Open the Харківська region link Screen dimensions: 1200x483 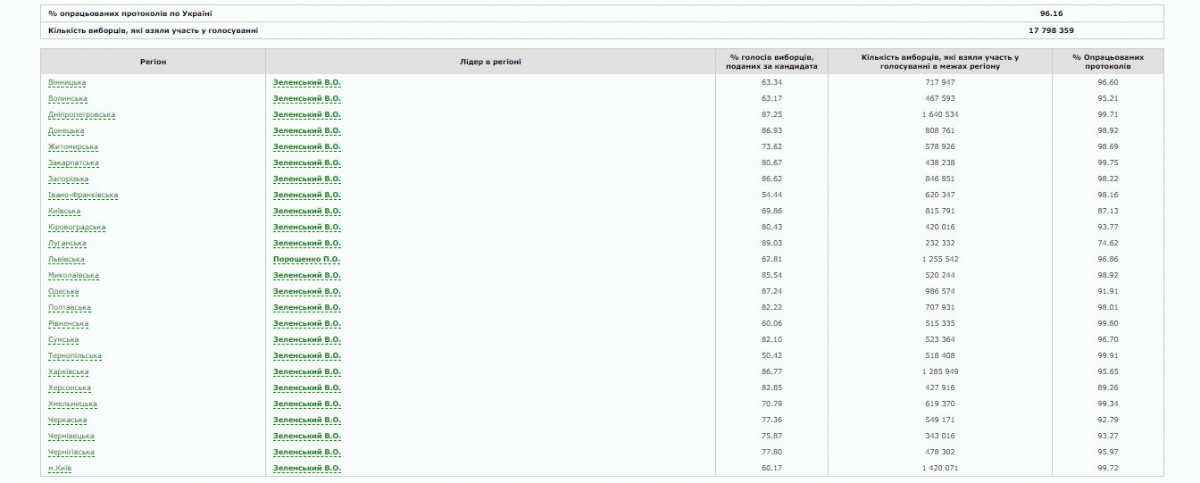point(69,371)
